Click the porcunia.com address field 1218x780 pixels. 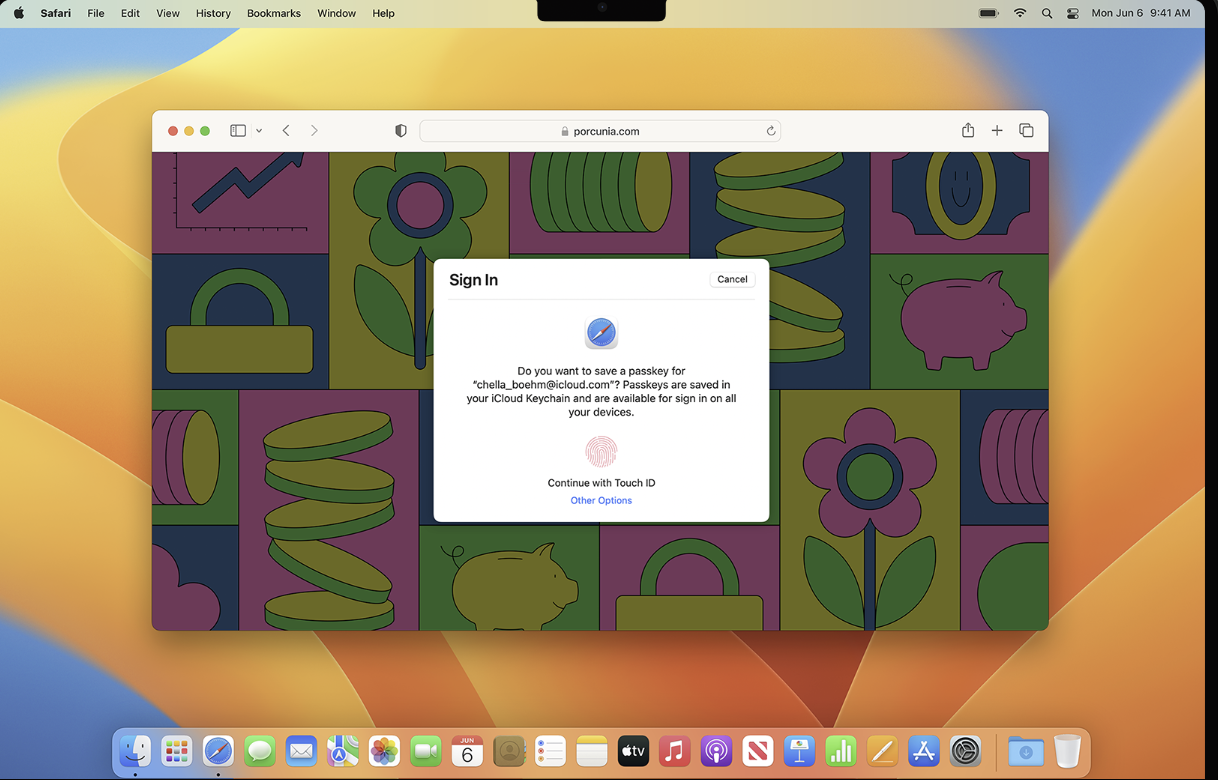click(600, 131)
